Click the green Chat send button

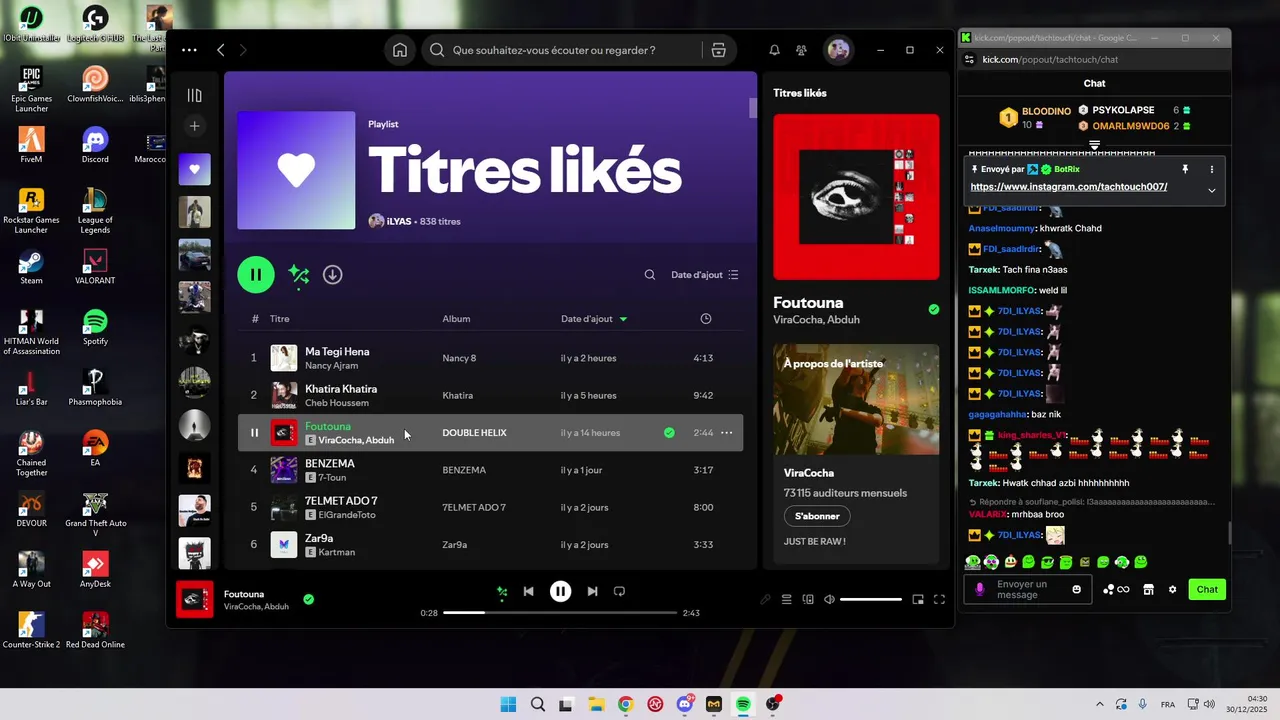click(1207, 590)
